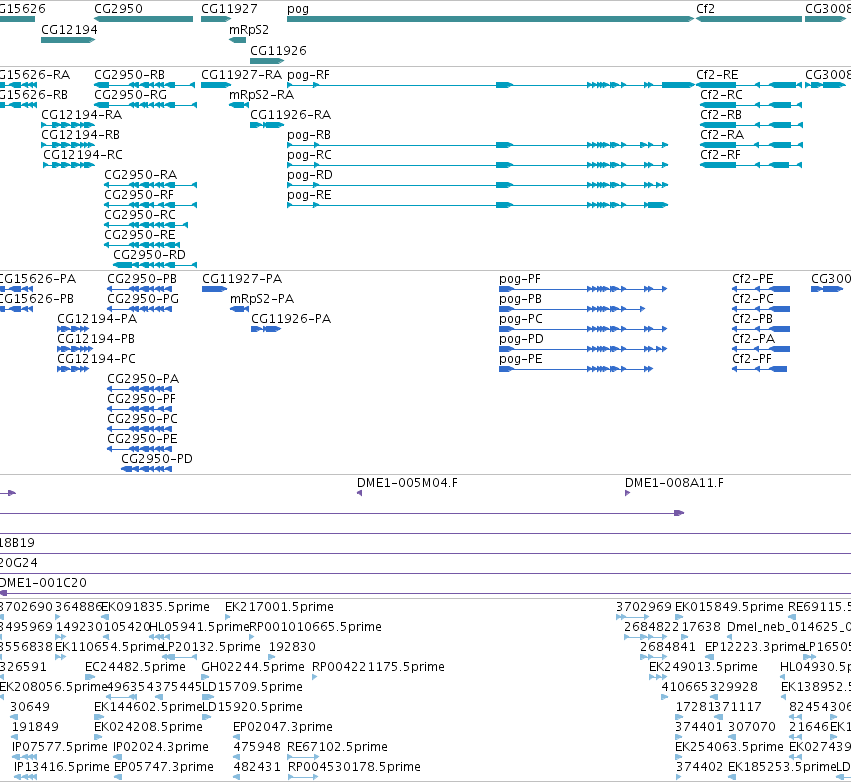851x782 pixels.
Task: Click the CG12194 gene bar
Action: (x=68, y=40)
